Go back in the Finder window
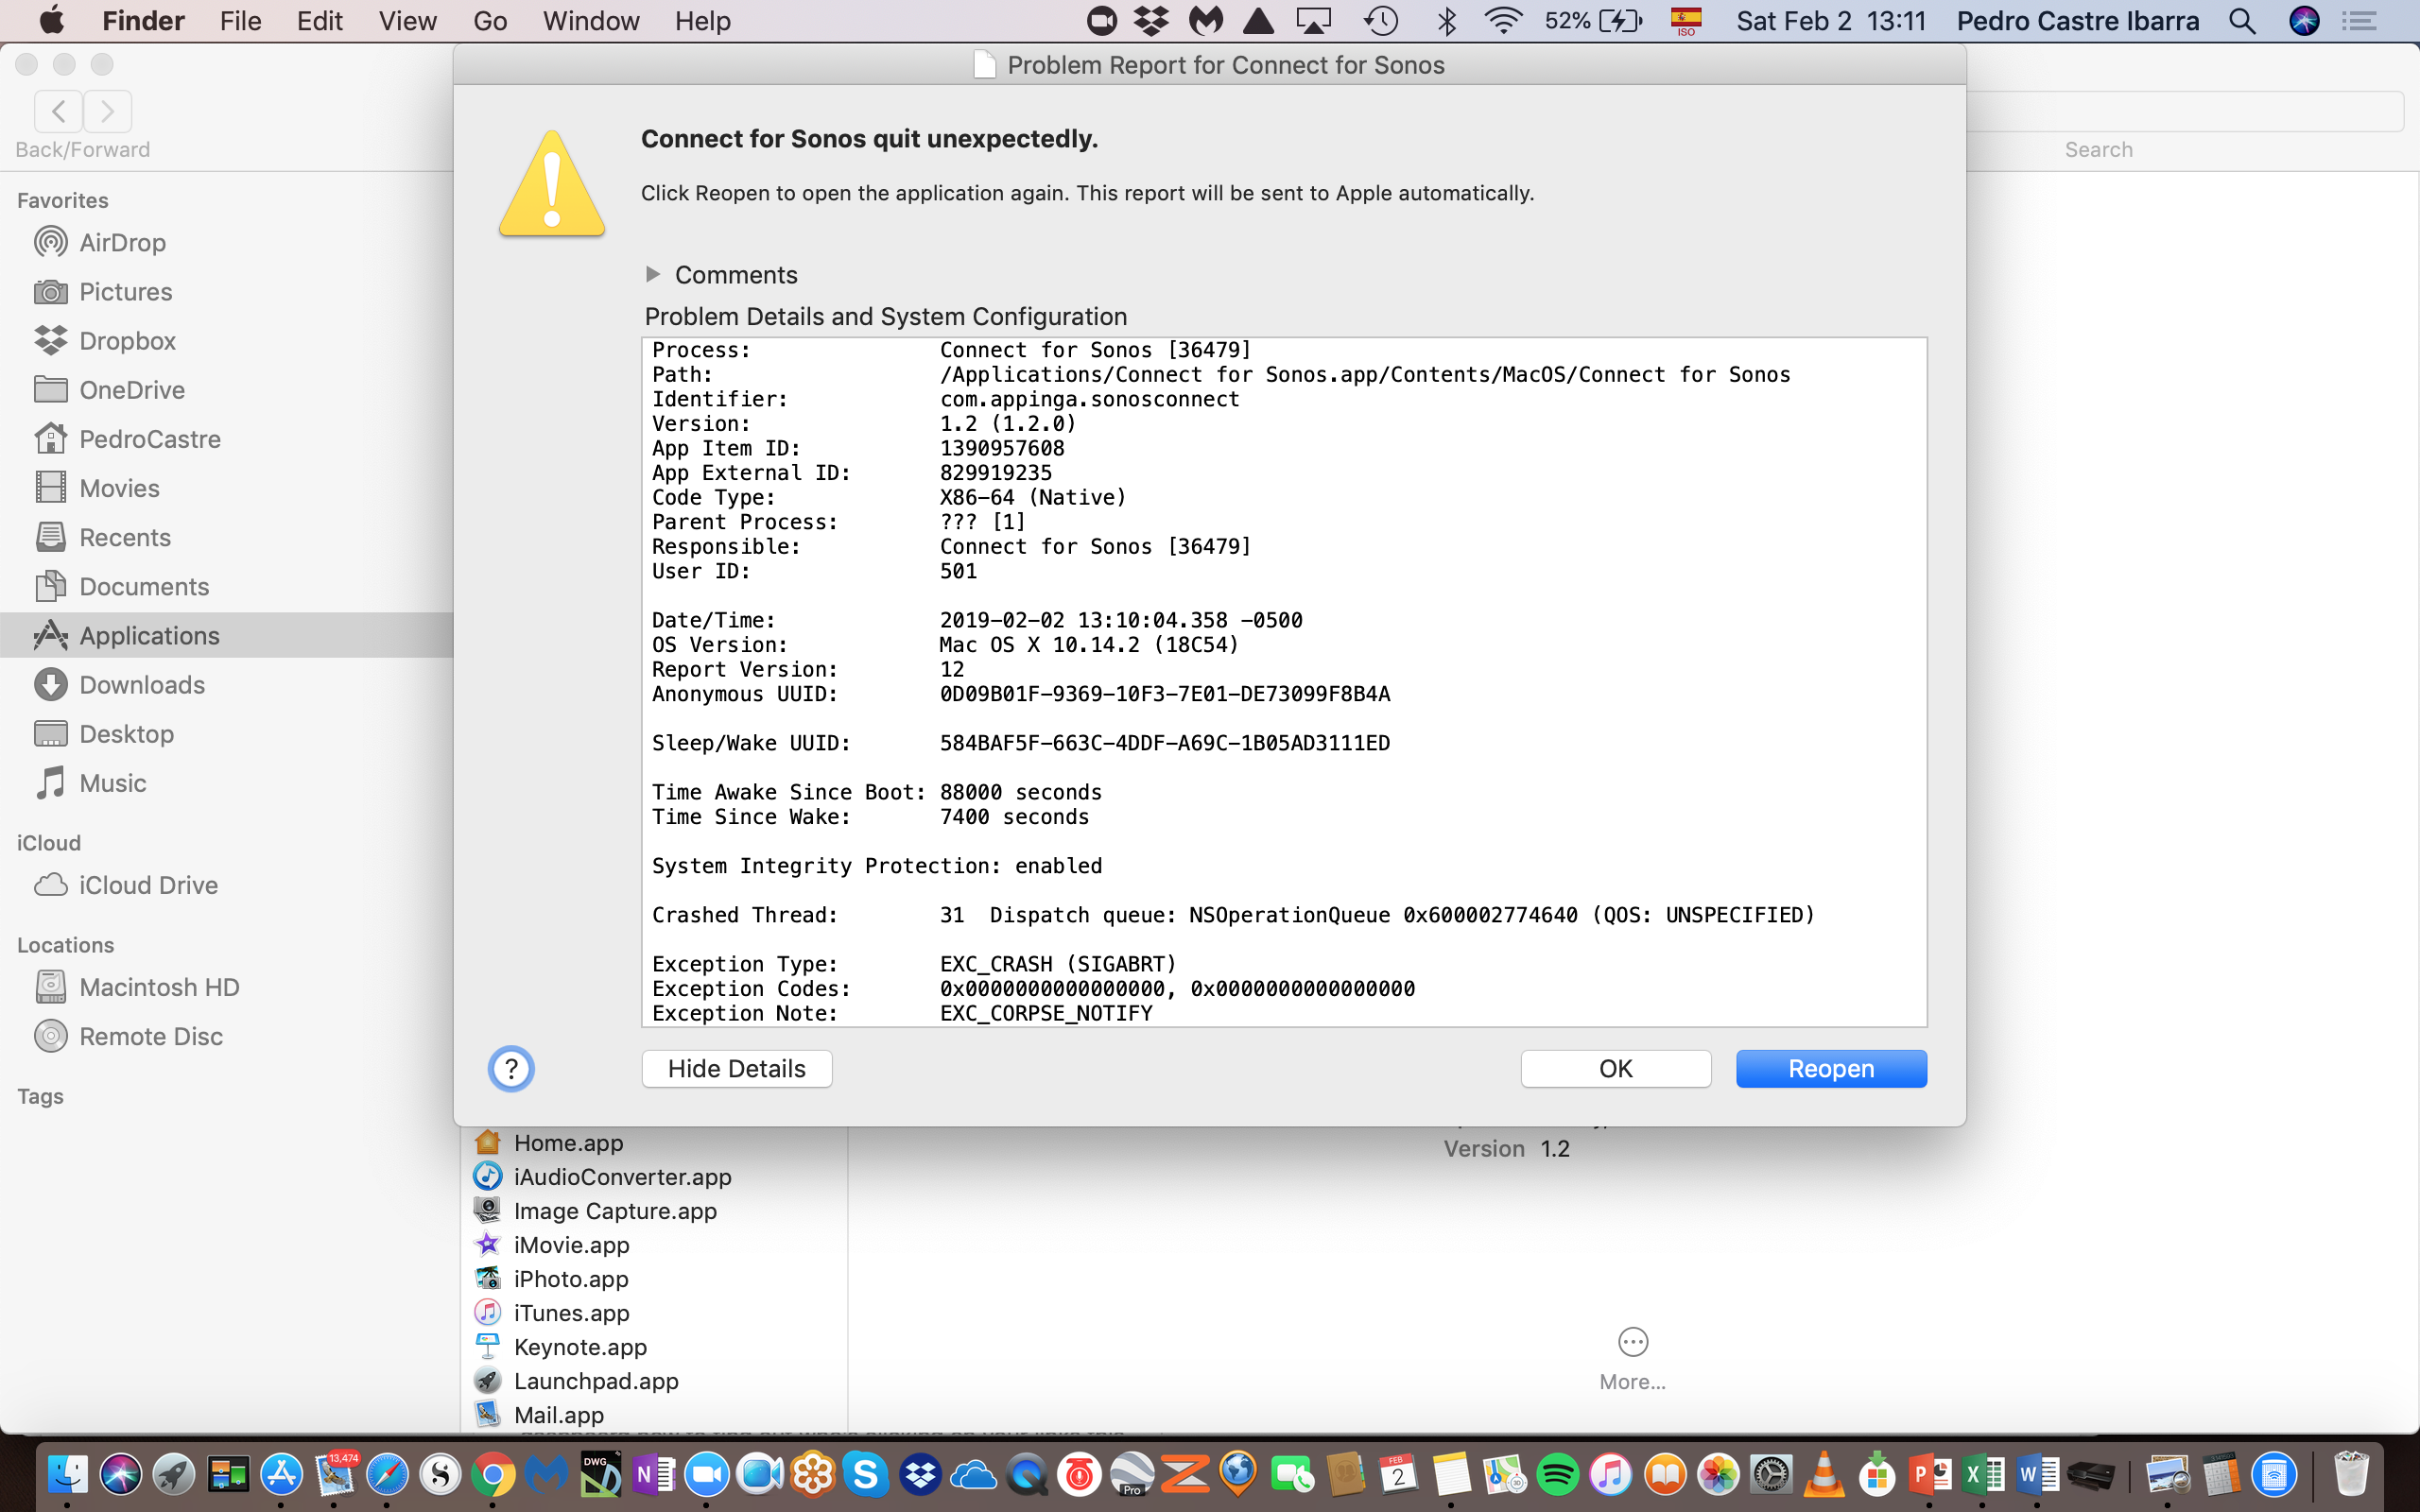The image size is (2420, 1512). [x=58, y=111]
